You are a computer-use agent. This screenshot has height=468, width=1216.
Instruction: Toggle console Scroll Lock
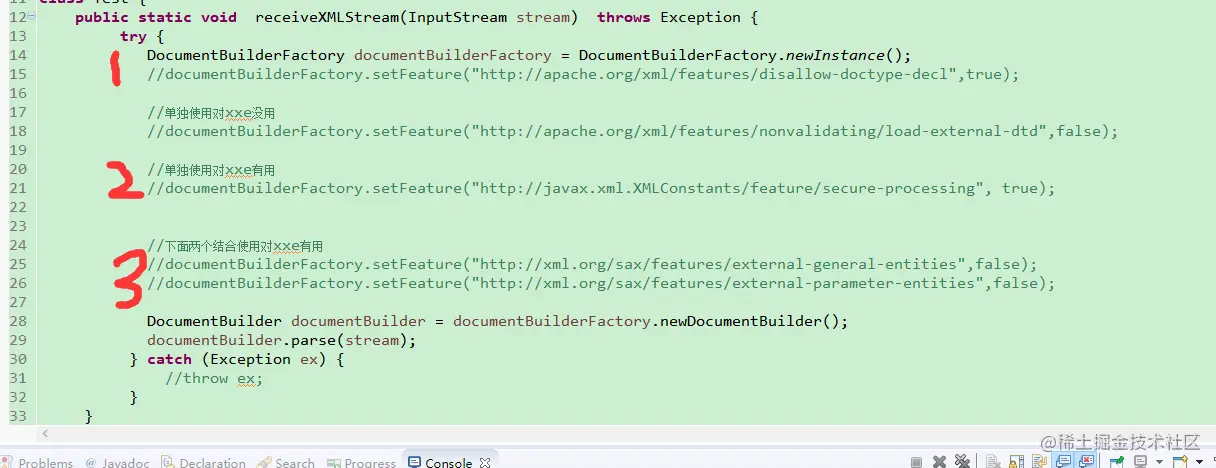(x=1016, y=462)
